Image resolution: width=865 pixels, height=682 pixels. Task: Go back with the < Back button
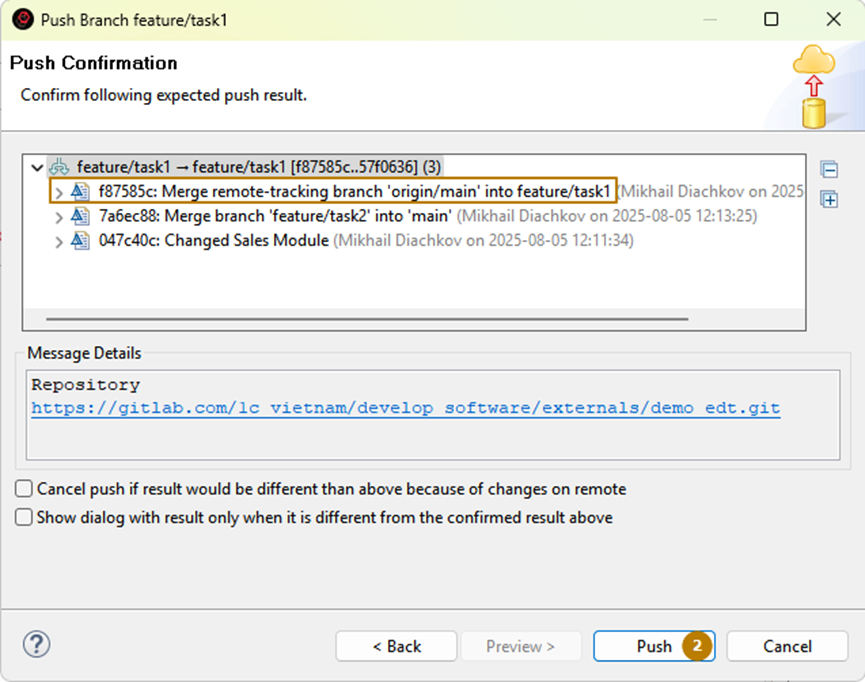tap(396, 646)
